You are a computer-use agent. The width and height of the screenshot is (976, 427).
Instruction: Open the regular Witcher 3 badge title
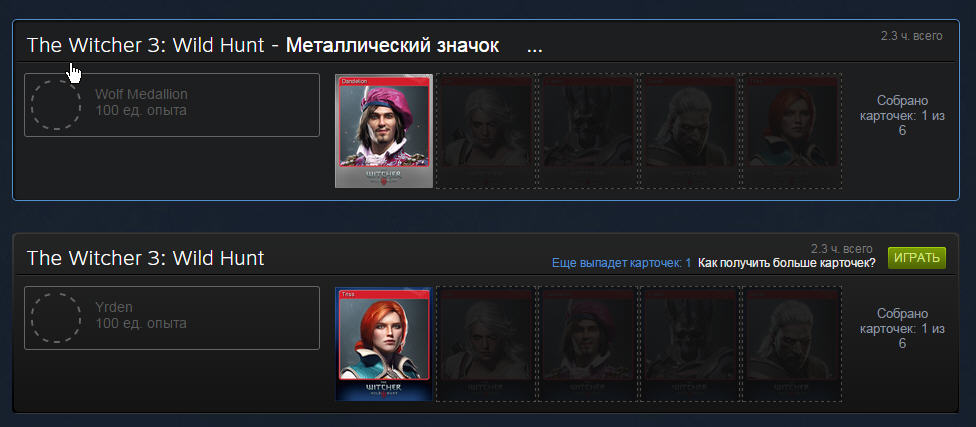(146, 258)
